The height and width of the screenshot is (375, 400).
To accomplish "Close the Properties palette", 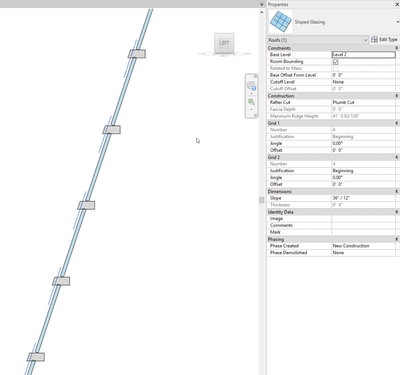I will pos(397,4).
